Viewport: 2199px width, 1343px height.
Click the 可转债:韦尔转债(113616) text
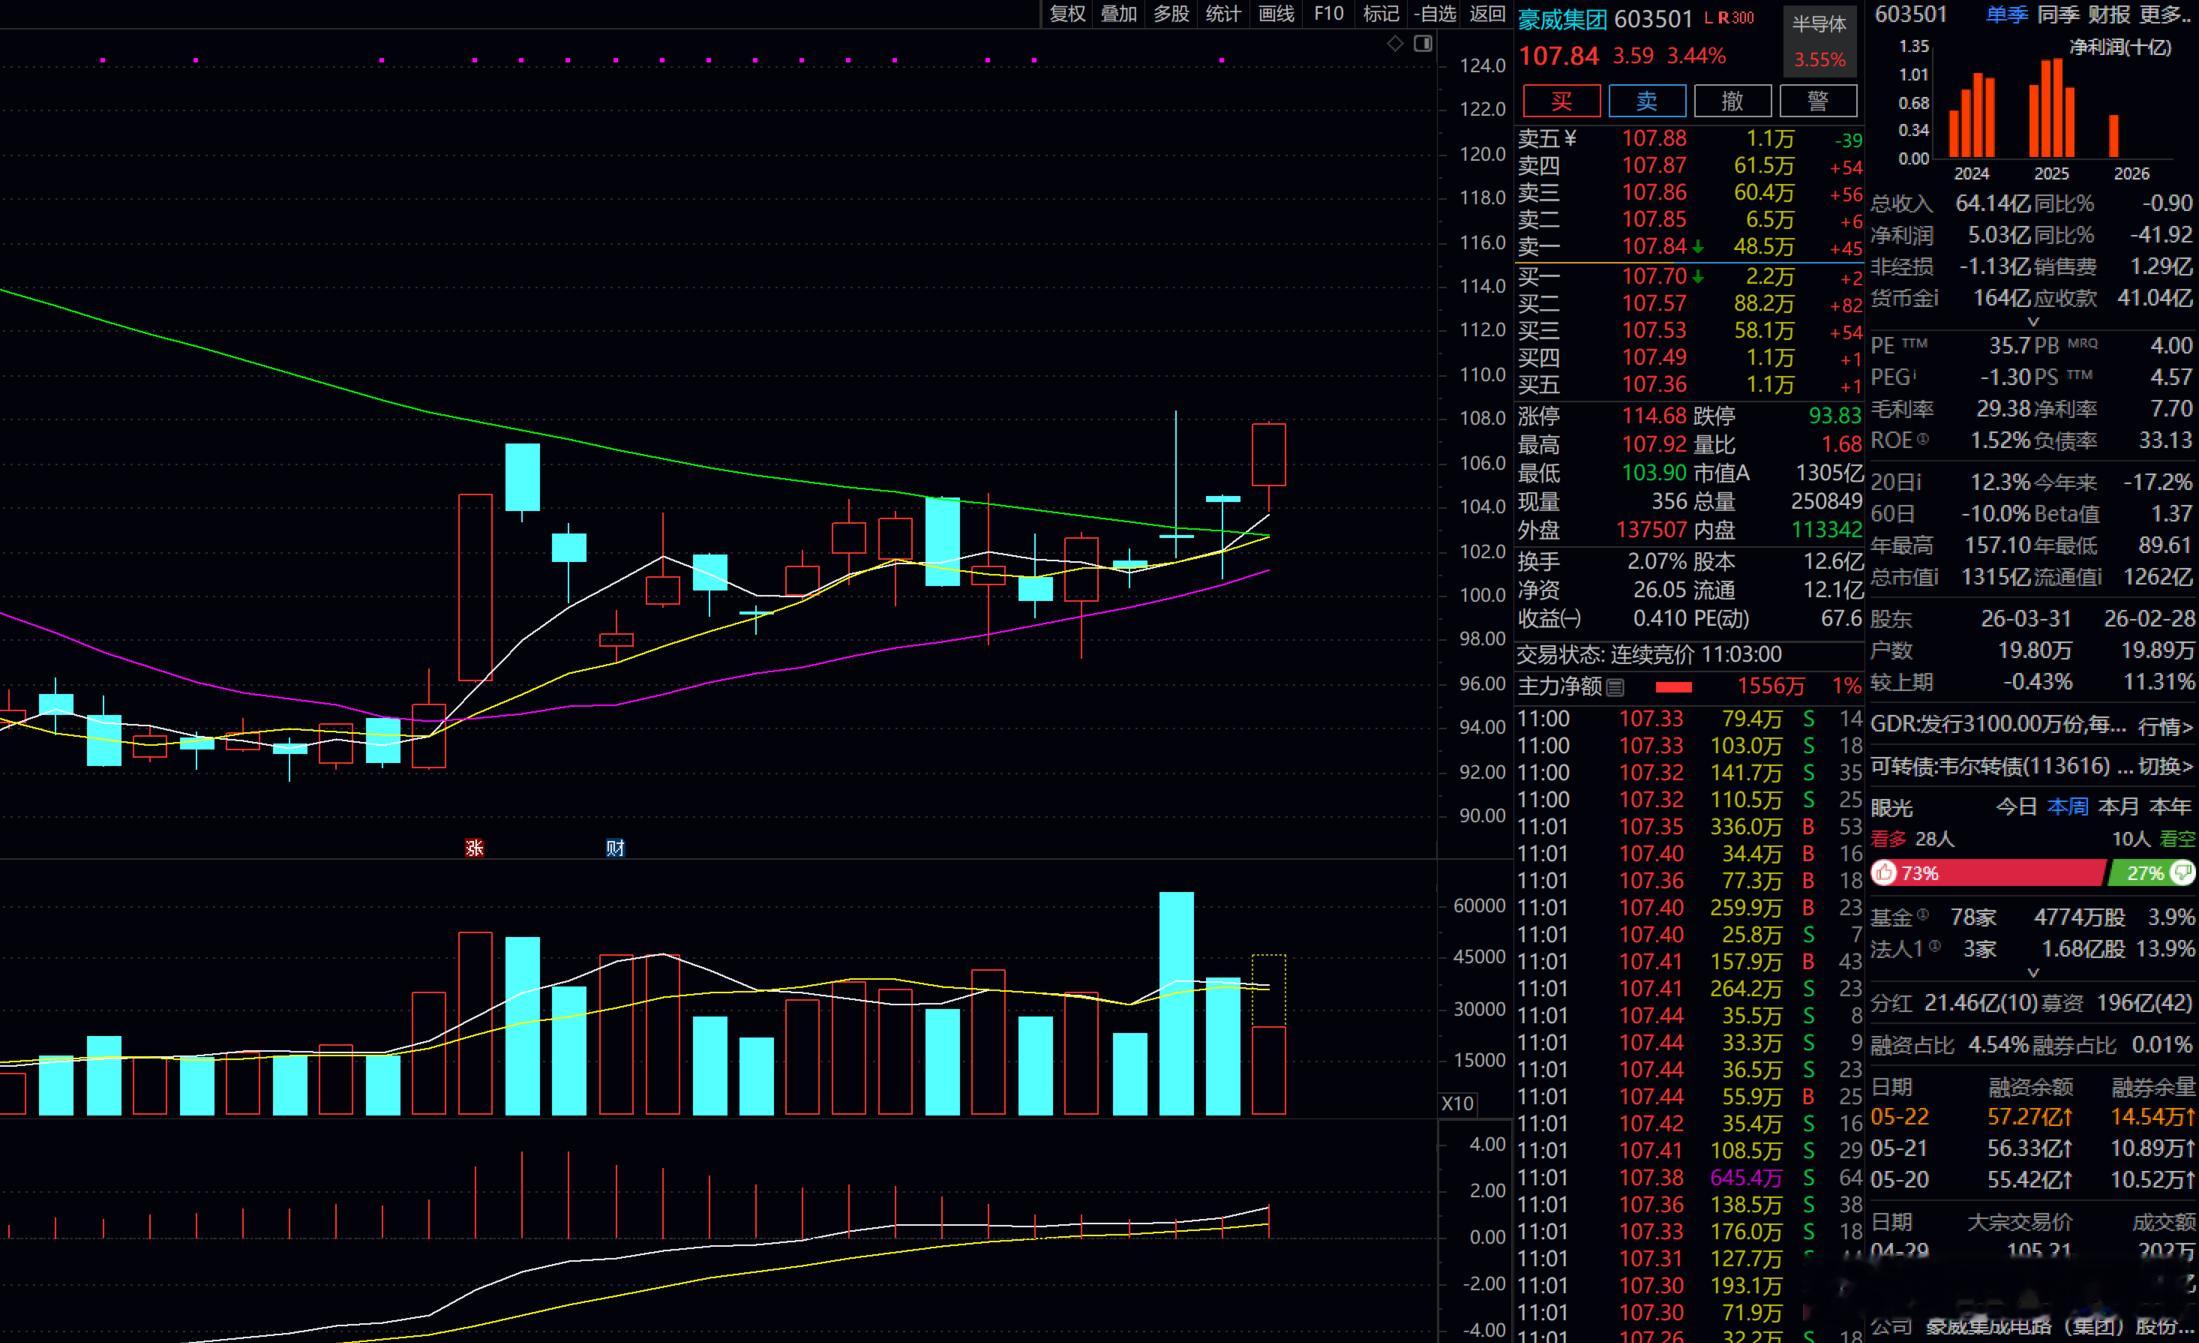[x=1989, y=766]
